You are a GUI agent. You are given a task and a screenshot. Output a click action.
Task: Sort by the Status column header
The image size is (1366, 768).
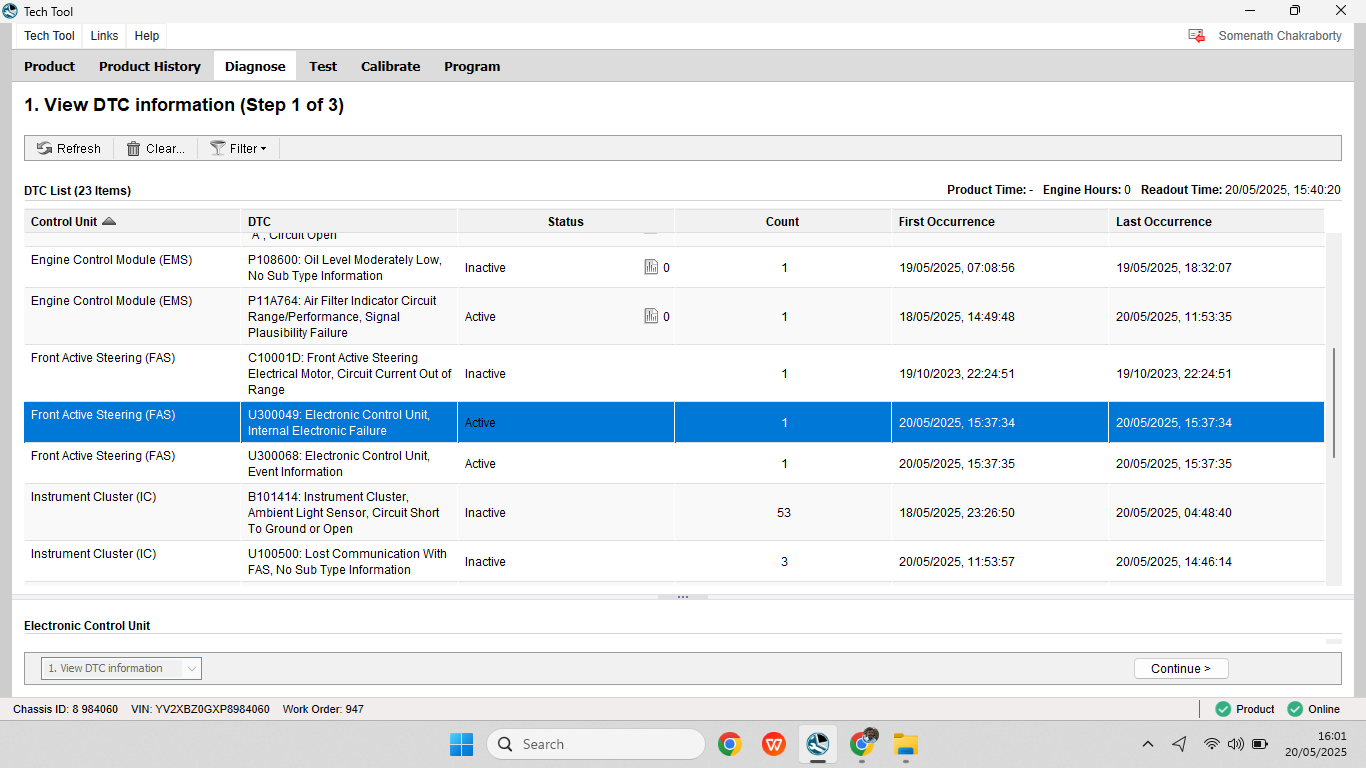tap(566, 222)
